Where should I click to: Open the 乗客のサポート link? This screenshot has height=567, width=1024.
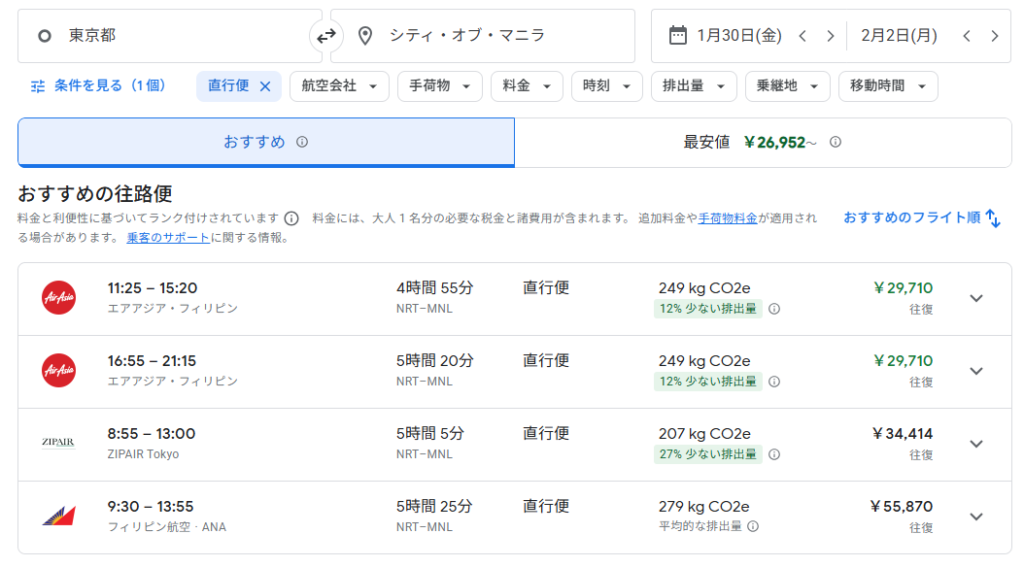coord(168,238)
